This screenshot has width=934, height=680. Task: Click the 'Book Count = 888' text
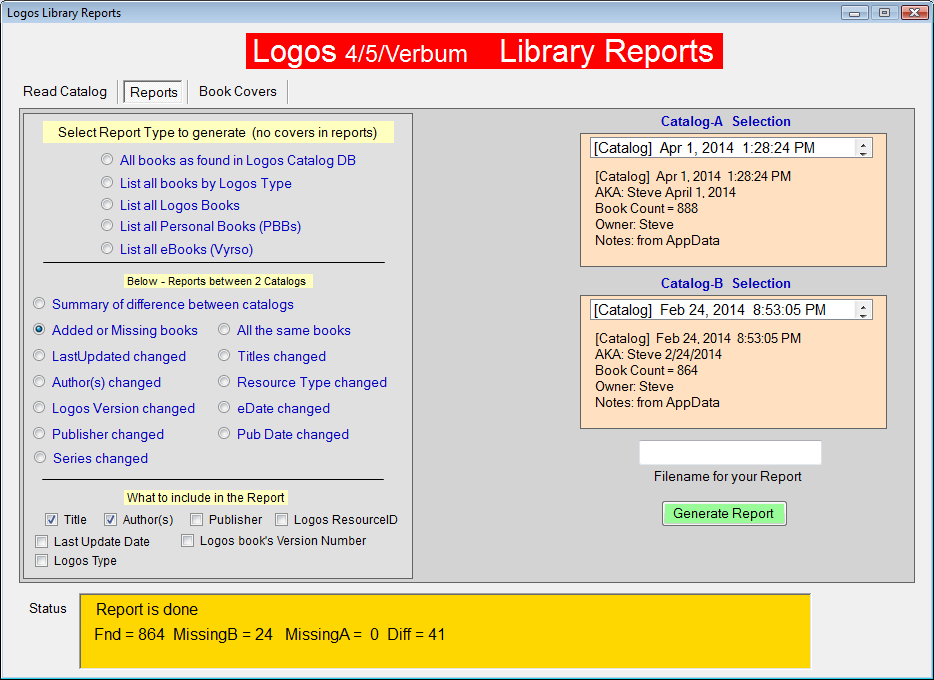(646, 208)
